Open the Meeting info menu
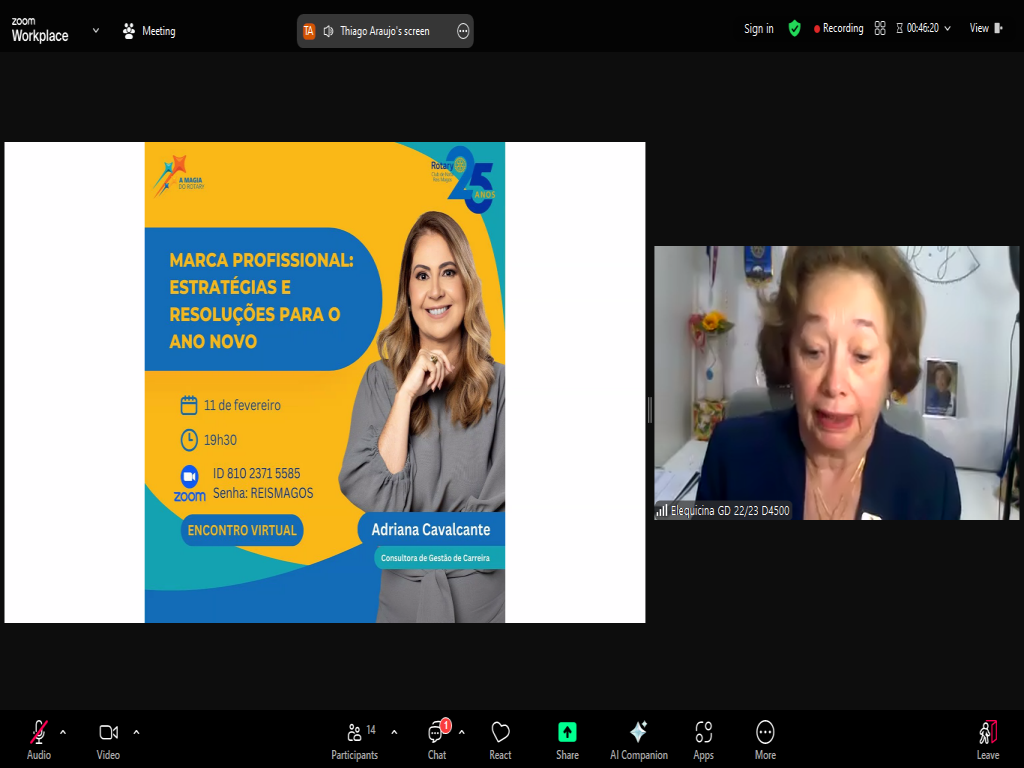This screenshot has height=768, width=1024. point(148,31)
